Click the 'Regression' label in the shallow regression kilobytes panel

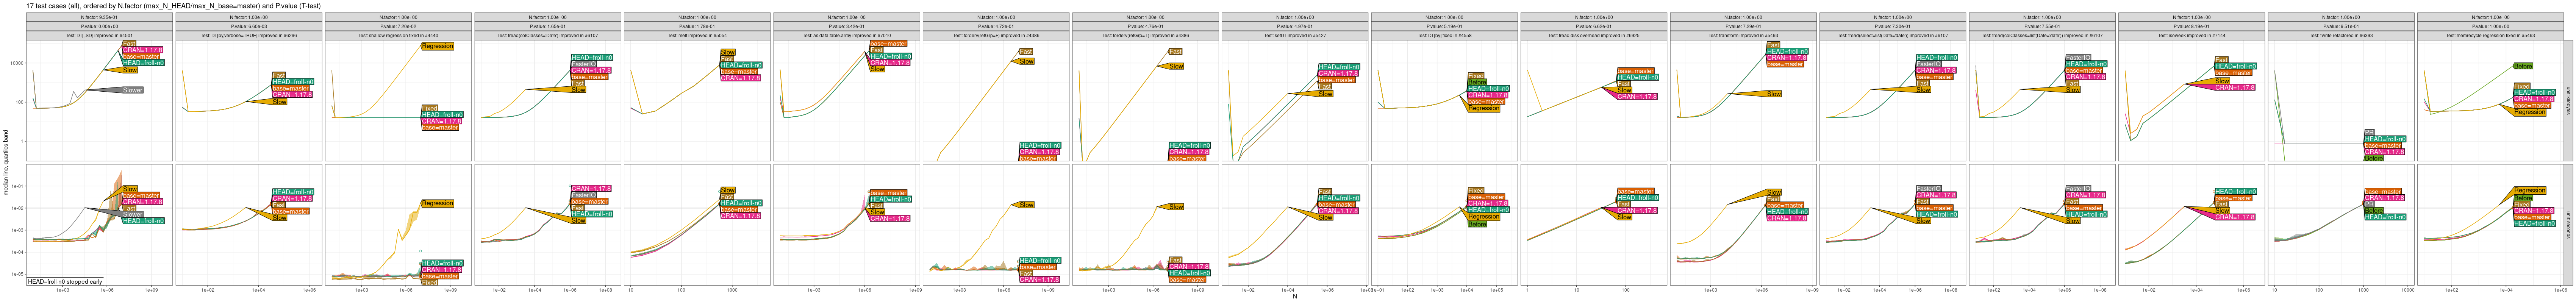click(437, 46)
